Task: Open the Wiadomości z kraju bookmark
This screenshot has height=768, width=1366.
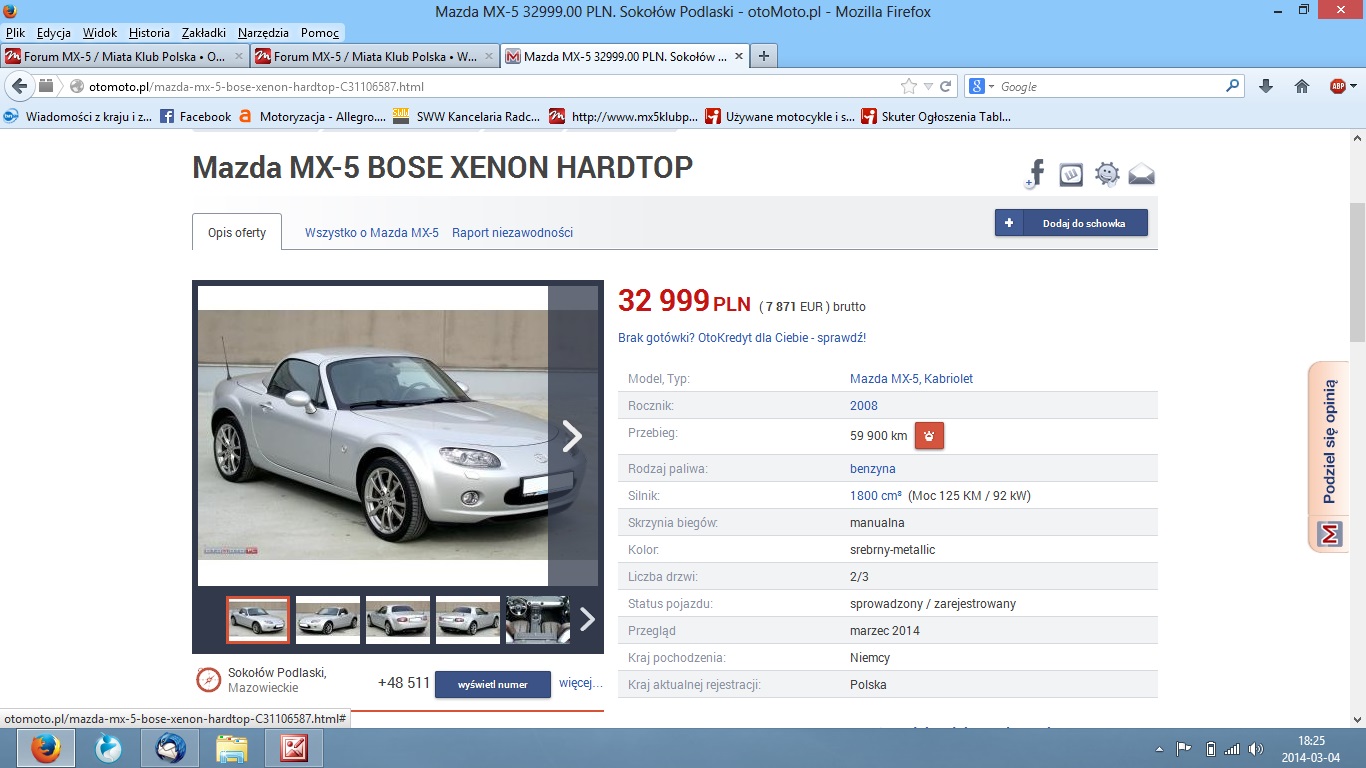Action: tap(78, 116)
